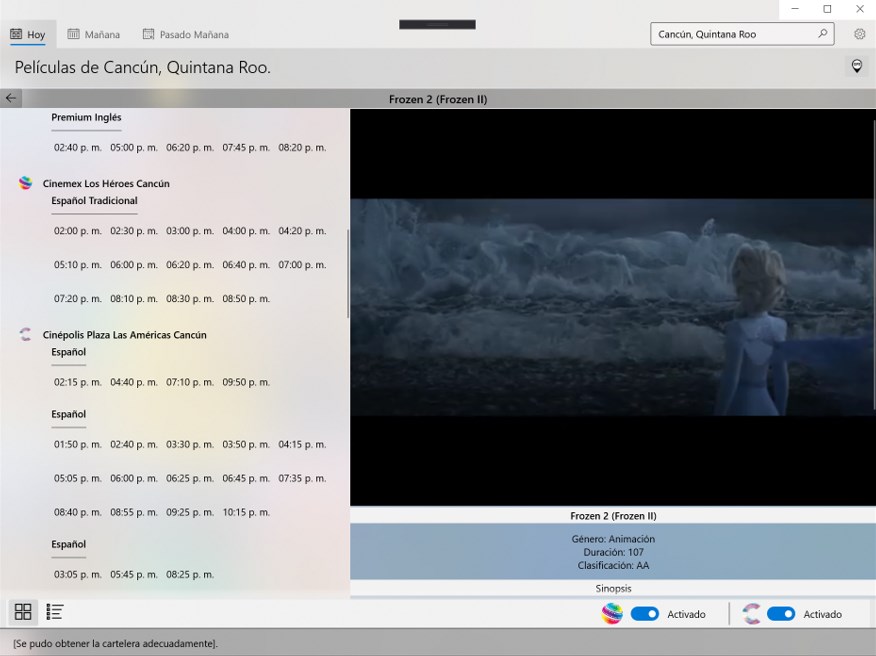Click the Cinépolis logo beside Plaza Las Américas
Screen dimensions: 876x656
25,335
